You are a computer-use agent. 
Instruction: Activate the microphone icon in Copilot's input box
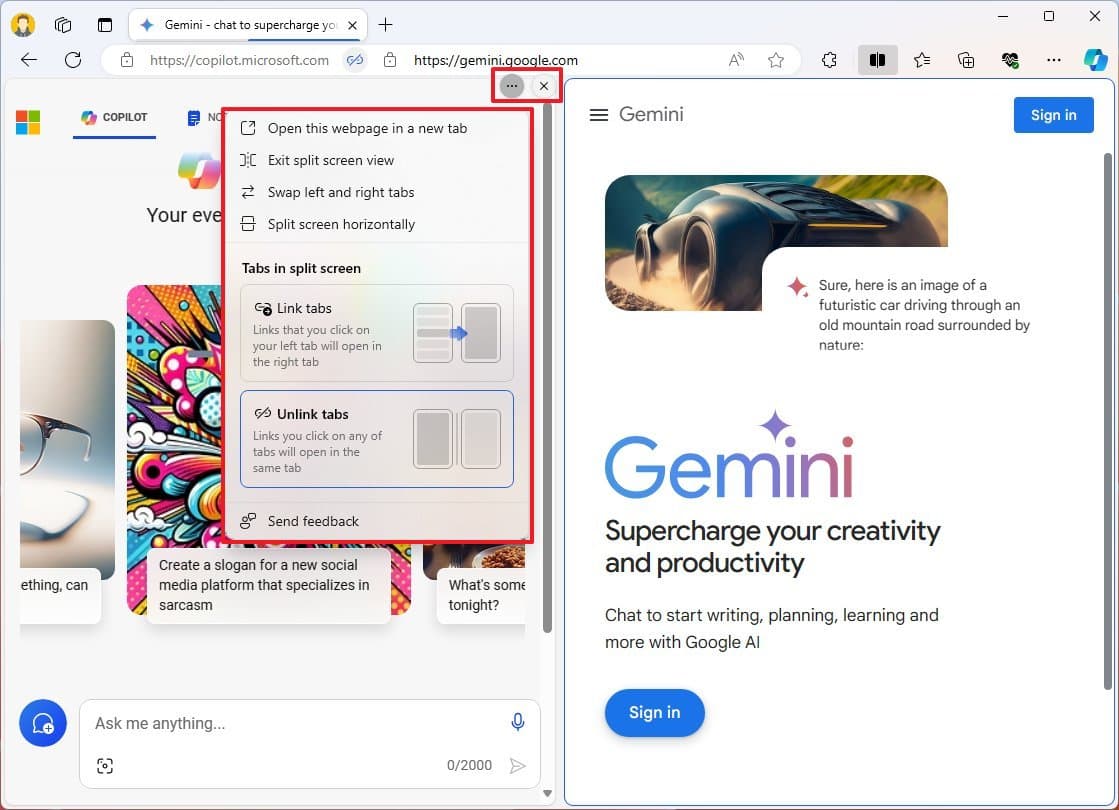click(x=518, y=721)
